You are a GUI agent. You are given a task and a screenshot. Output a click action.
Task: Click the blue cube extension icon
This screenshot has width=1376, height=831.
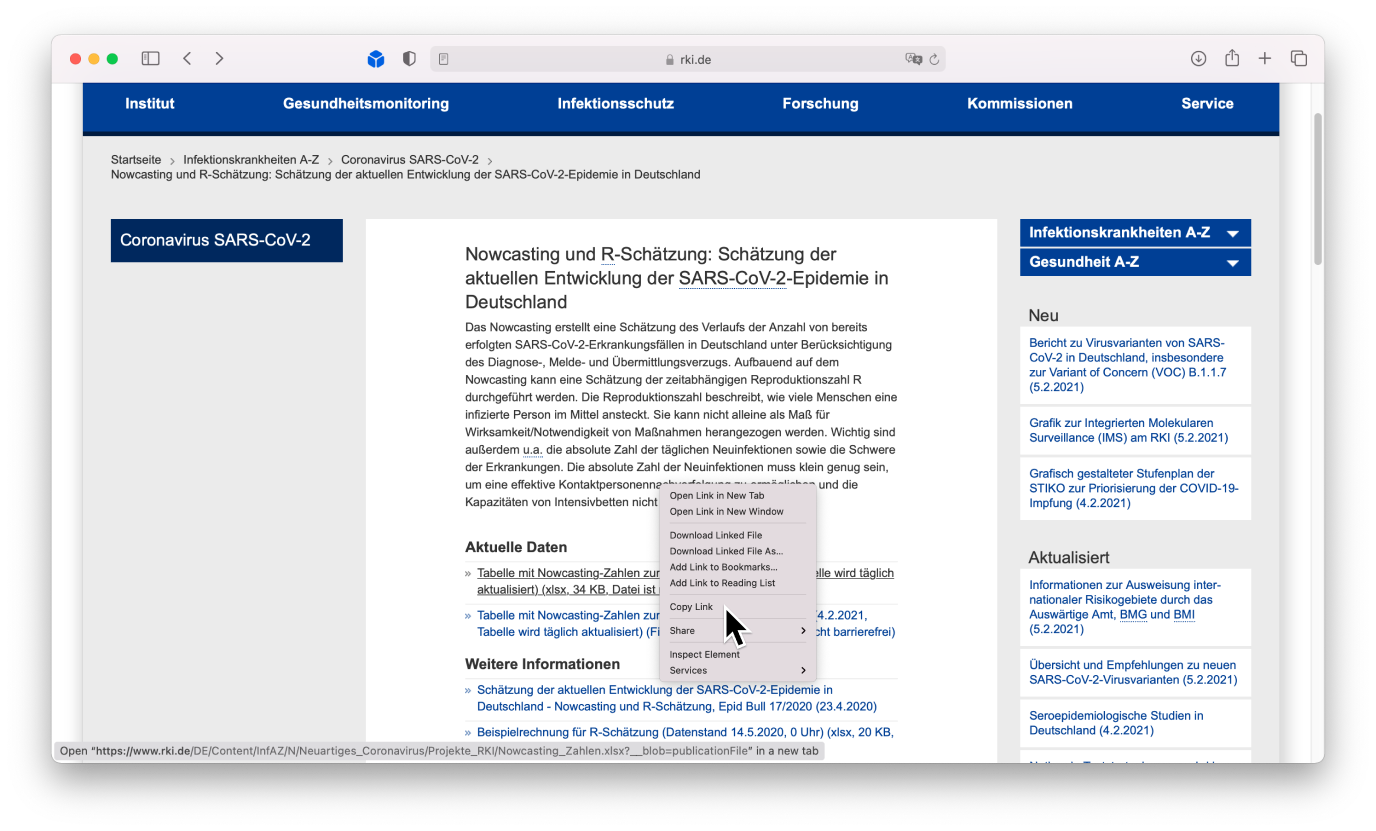[x=376, y=59]
